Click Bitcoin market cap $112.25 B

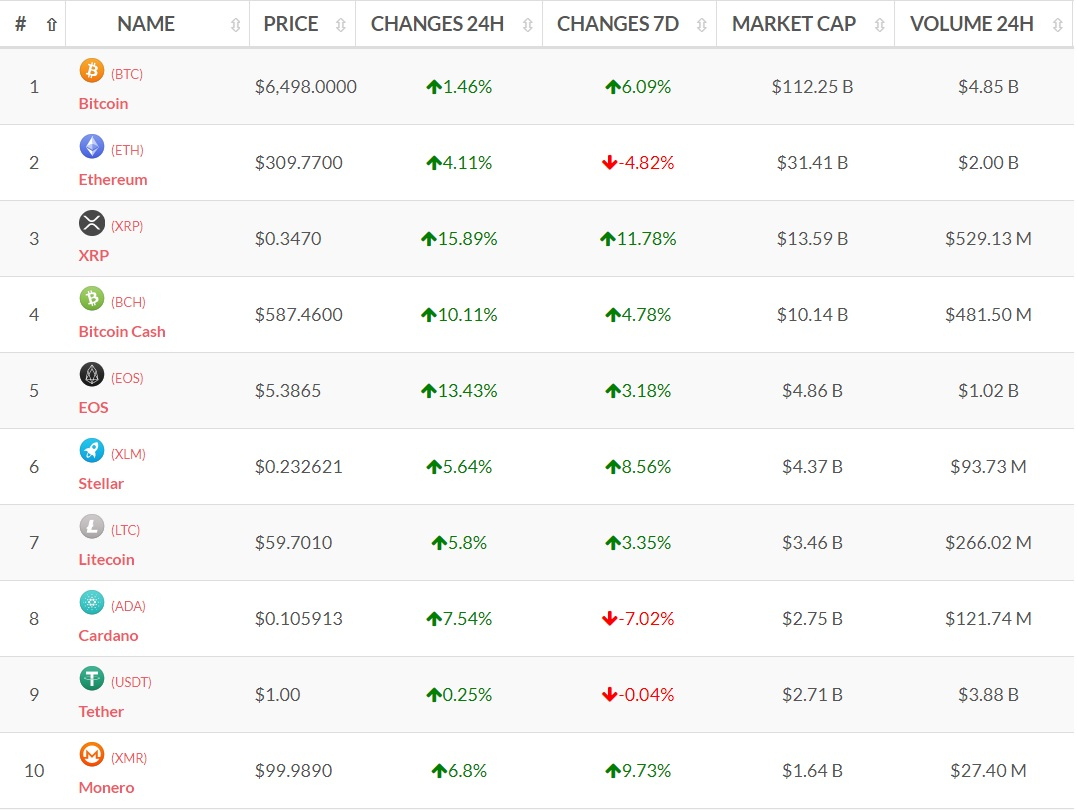coord(813,87)
